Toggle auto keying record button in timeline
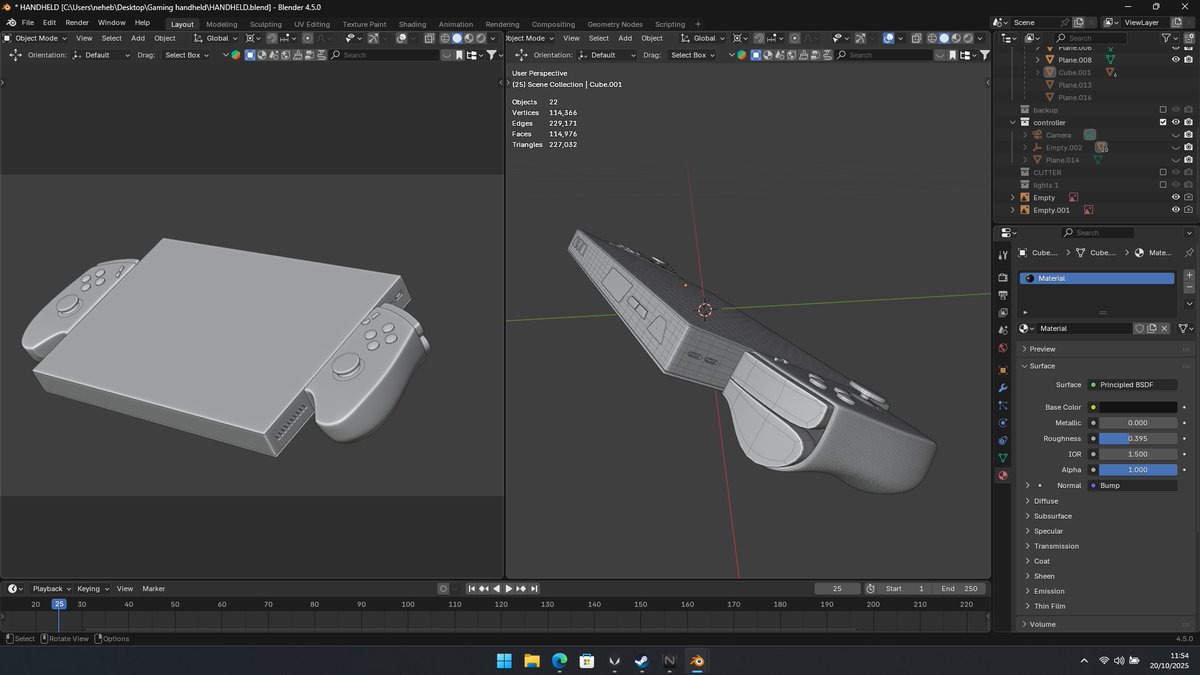The width and height of the screenshot is (1200, 675). click(443, 589)
